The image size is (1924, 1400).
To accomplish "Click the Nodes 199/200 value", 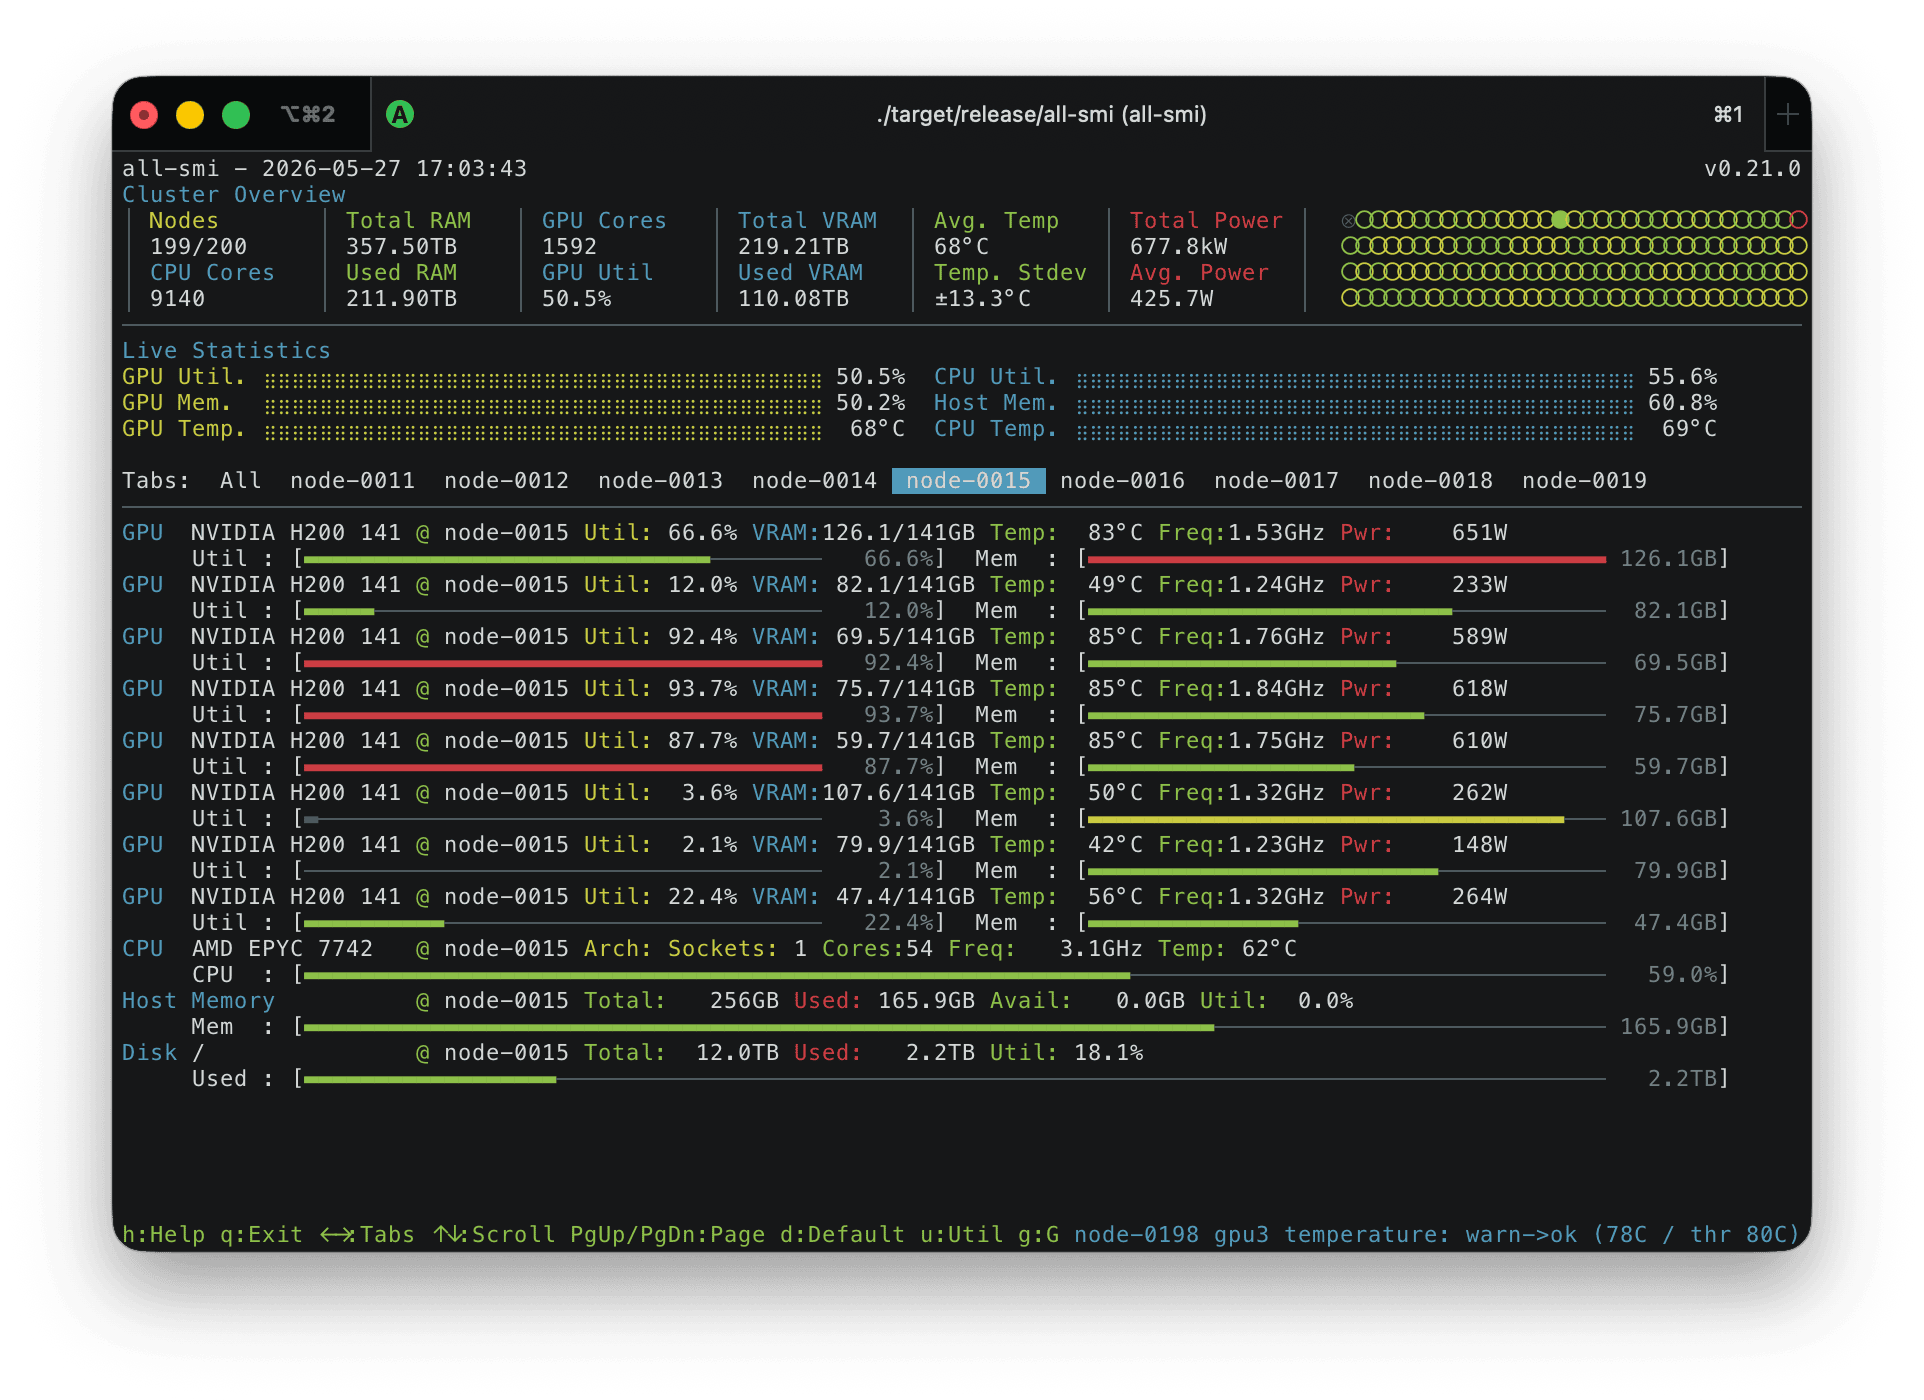I will tap(199, 247).
